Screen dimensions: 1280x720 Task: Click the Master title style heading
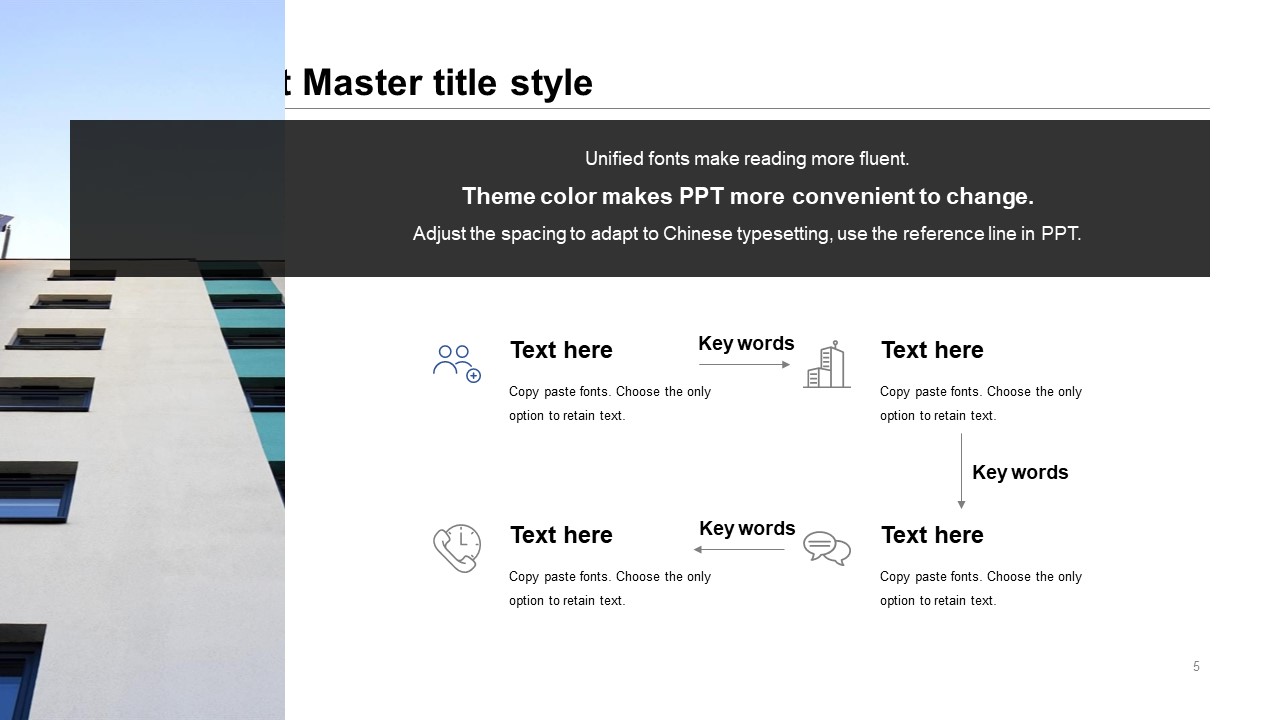coord(440,83)
